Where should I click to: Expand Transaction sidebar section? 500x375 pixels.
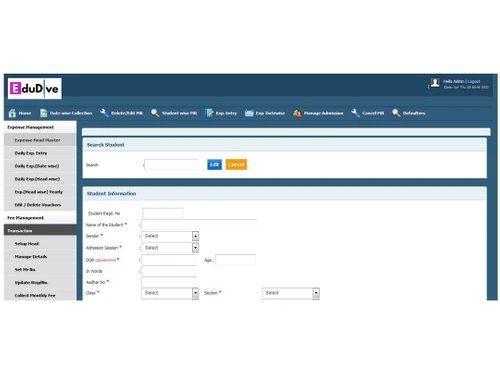point(40,231)
